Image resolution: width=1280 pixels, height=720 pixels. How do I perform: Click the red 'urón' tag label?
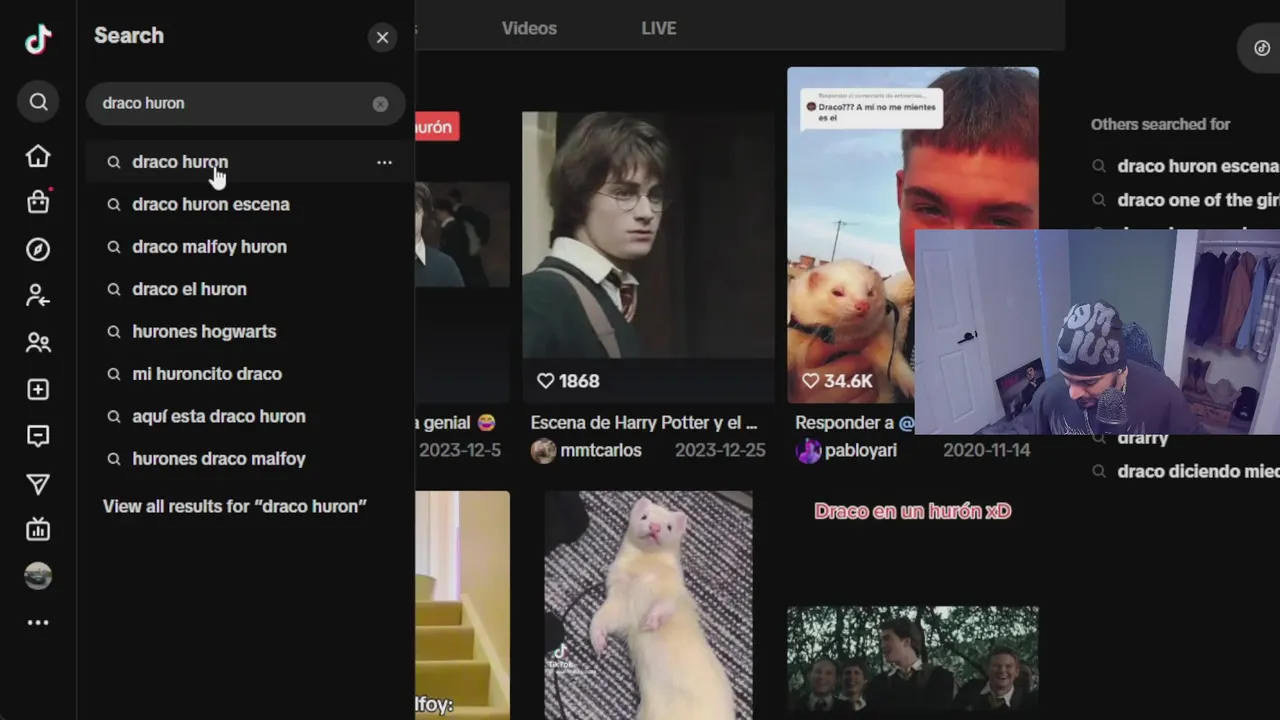[x=437, y=127]
